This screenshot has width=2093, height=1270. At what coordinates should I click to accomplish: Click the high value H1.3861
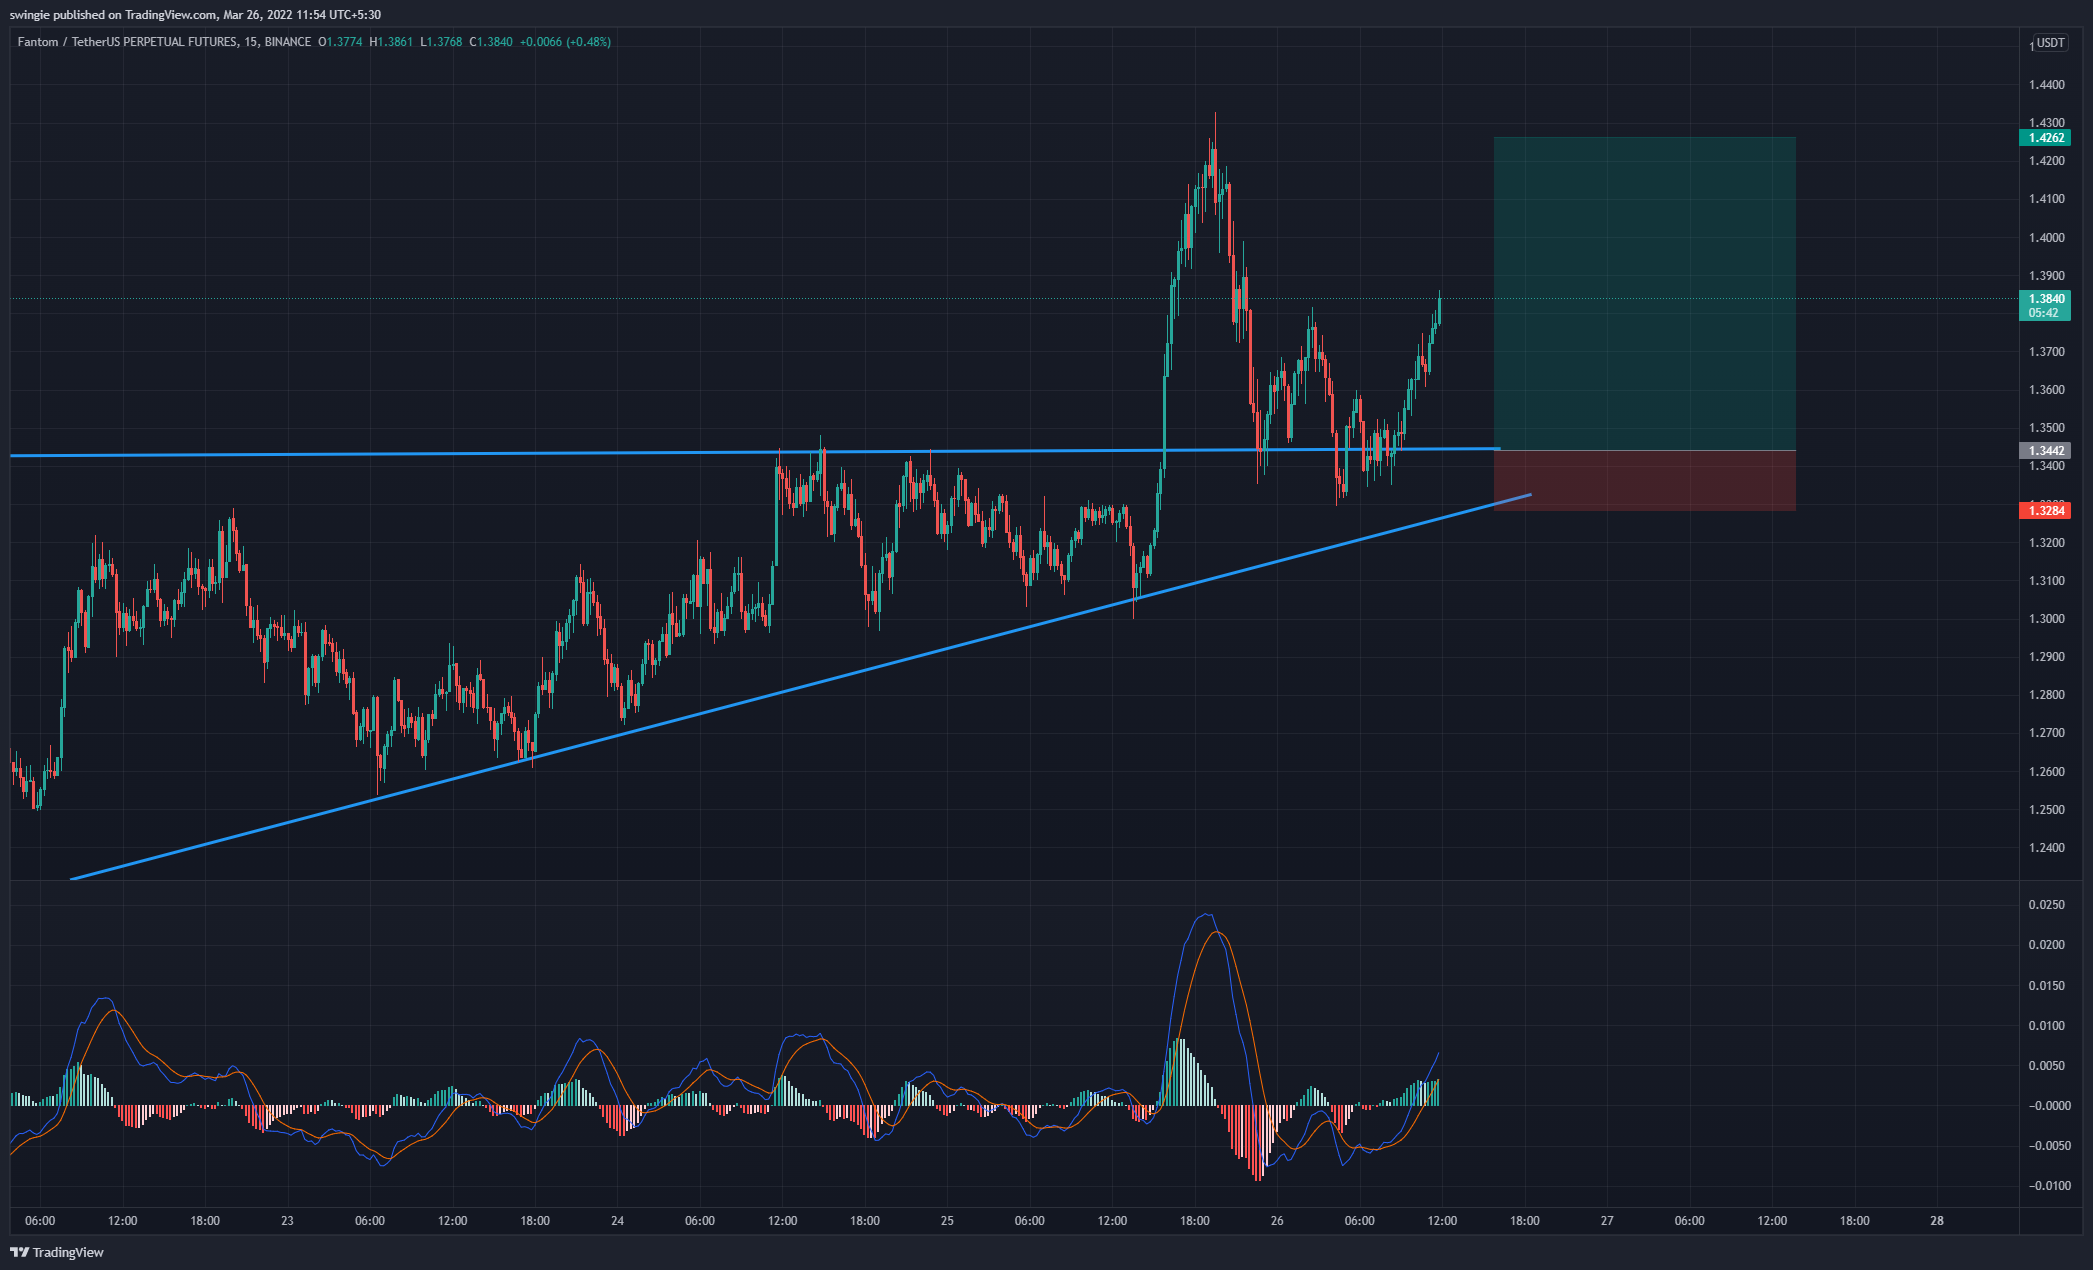tap(391, 42)
